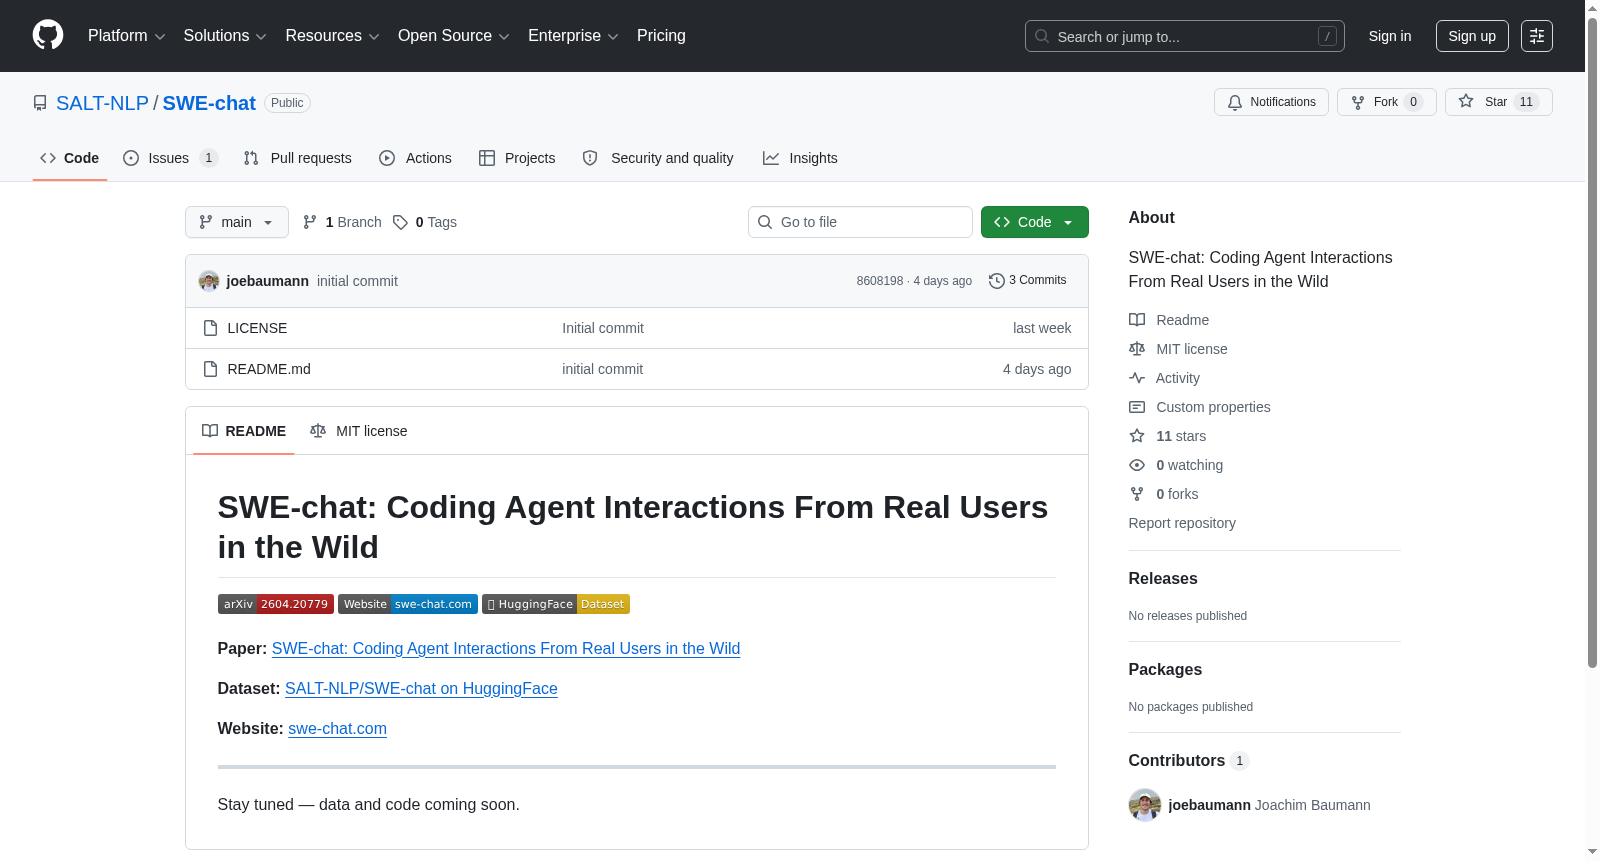Open the Enterprise dropdown
The image size is (1600, 861).
click(x=573, y=36)
